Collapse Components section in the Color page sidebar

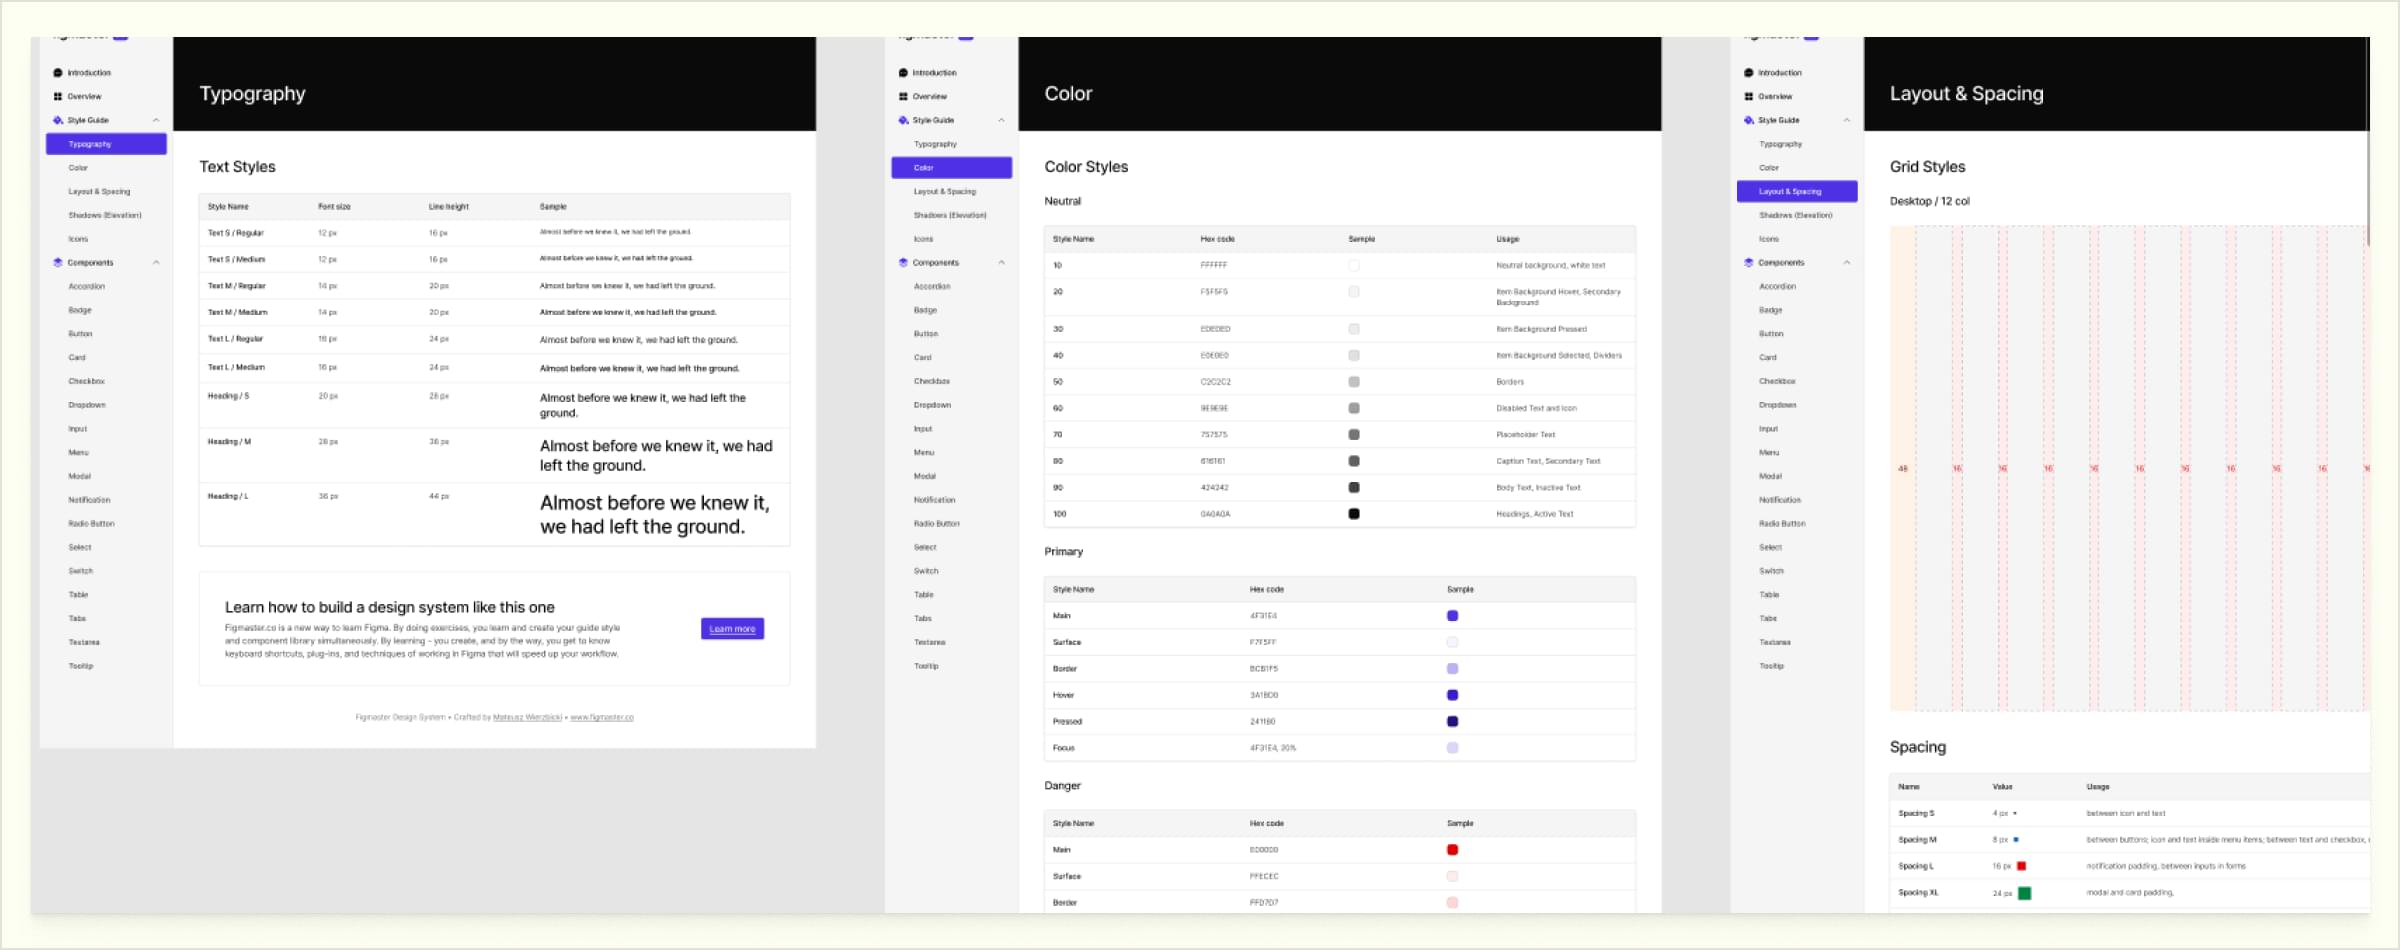1001,263
